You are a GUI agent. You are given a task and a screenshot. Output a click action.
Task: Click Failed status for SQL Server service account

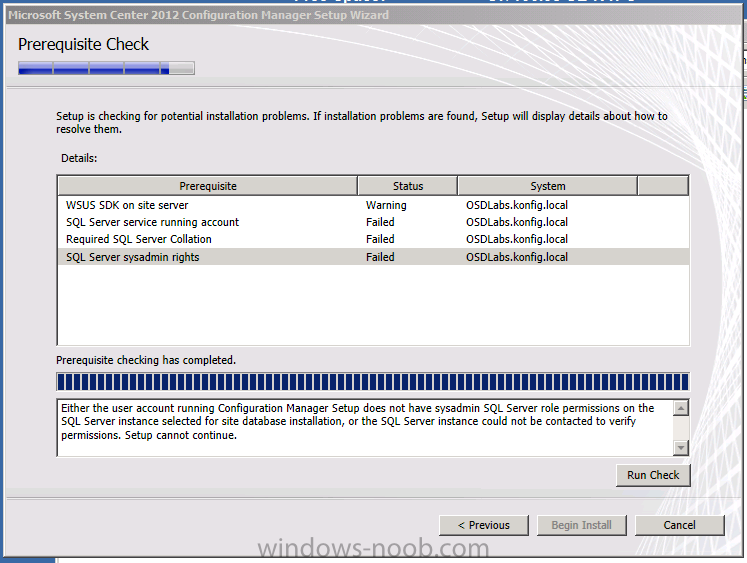click(380, 222)
